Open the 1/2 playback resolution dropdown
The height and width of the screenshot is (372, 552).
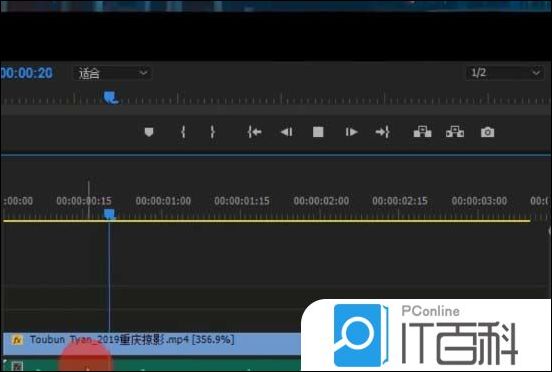504,73
